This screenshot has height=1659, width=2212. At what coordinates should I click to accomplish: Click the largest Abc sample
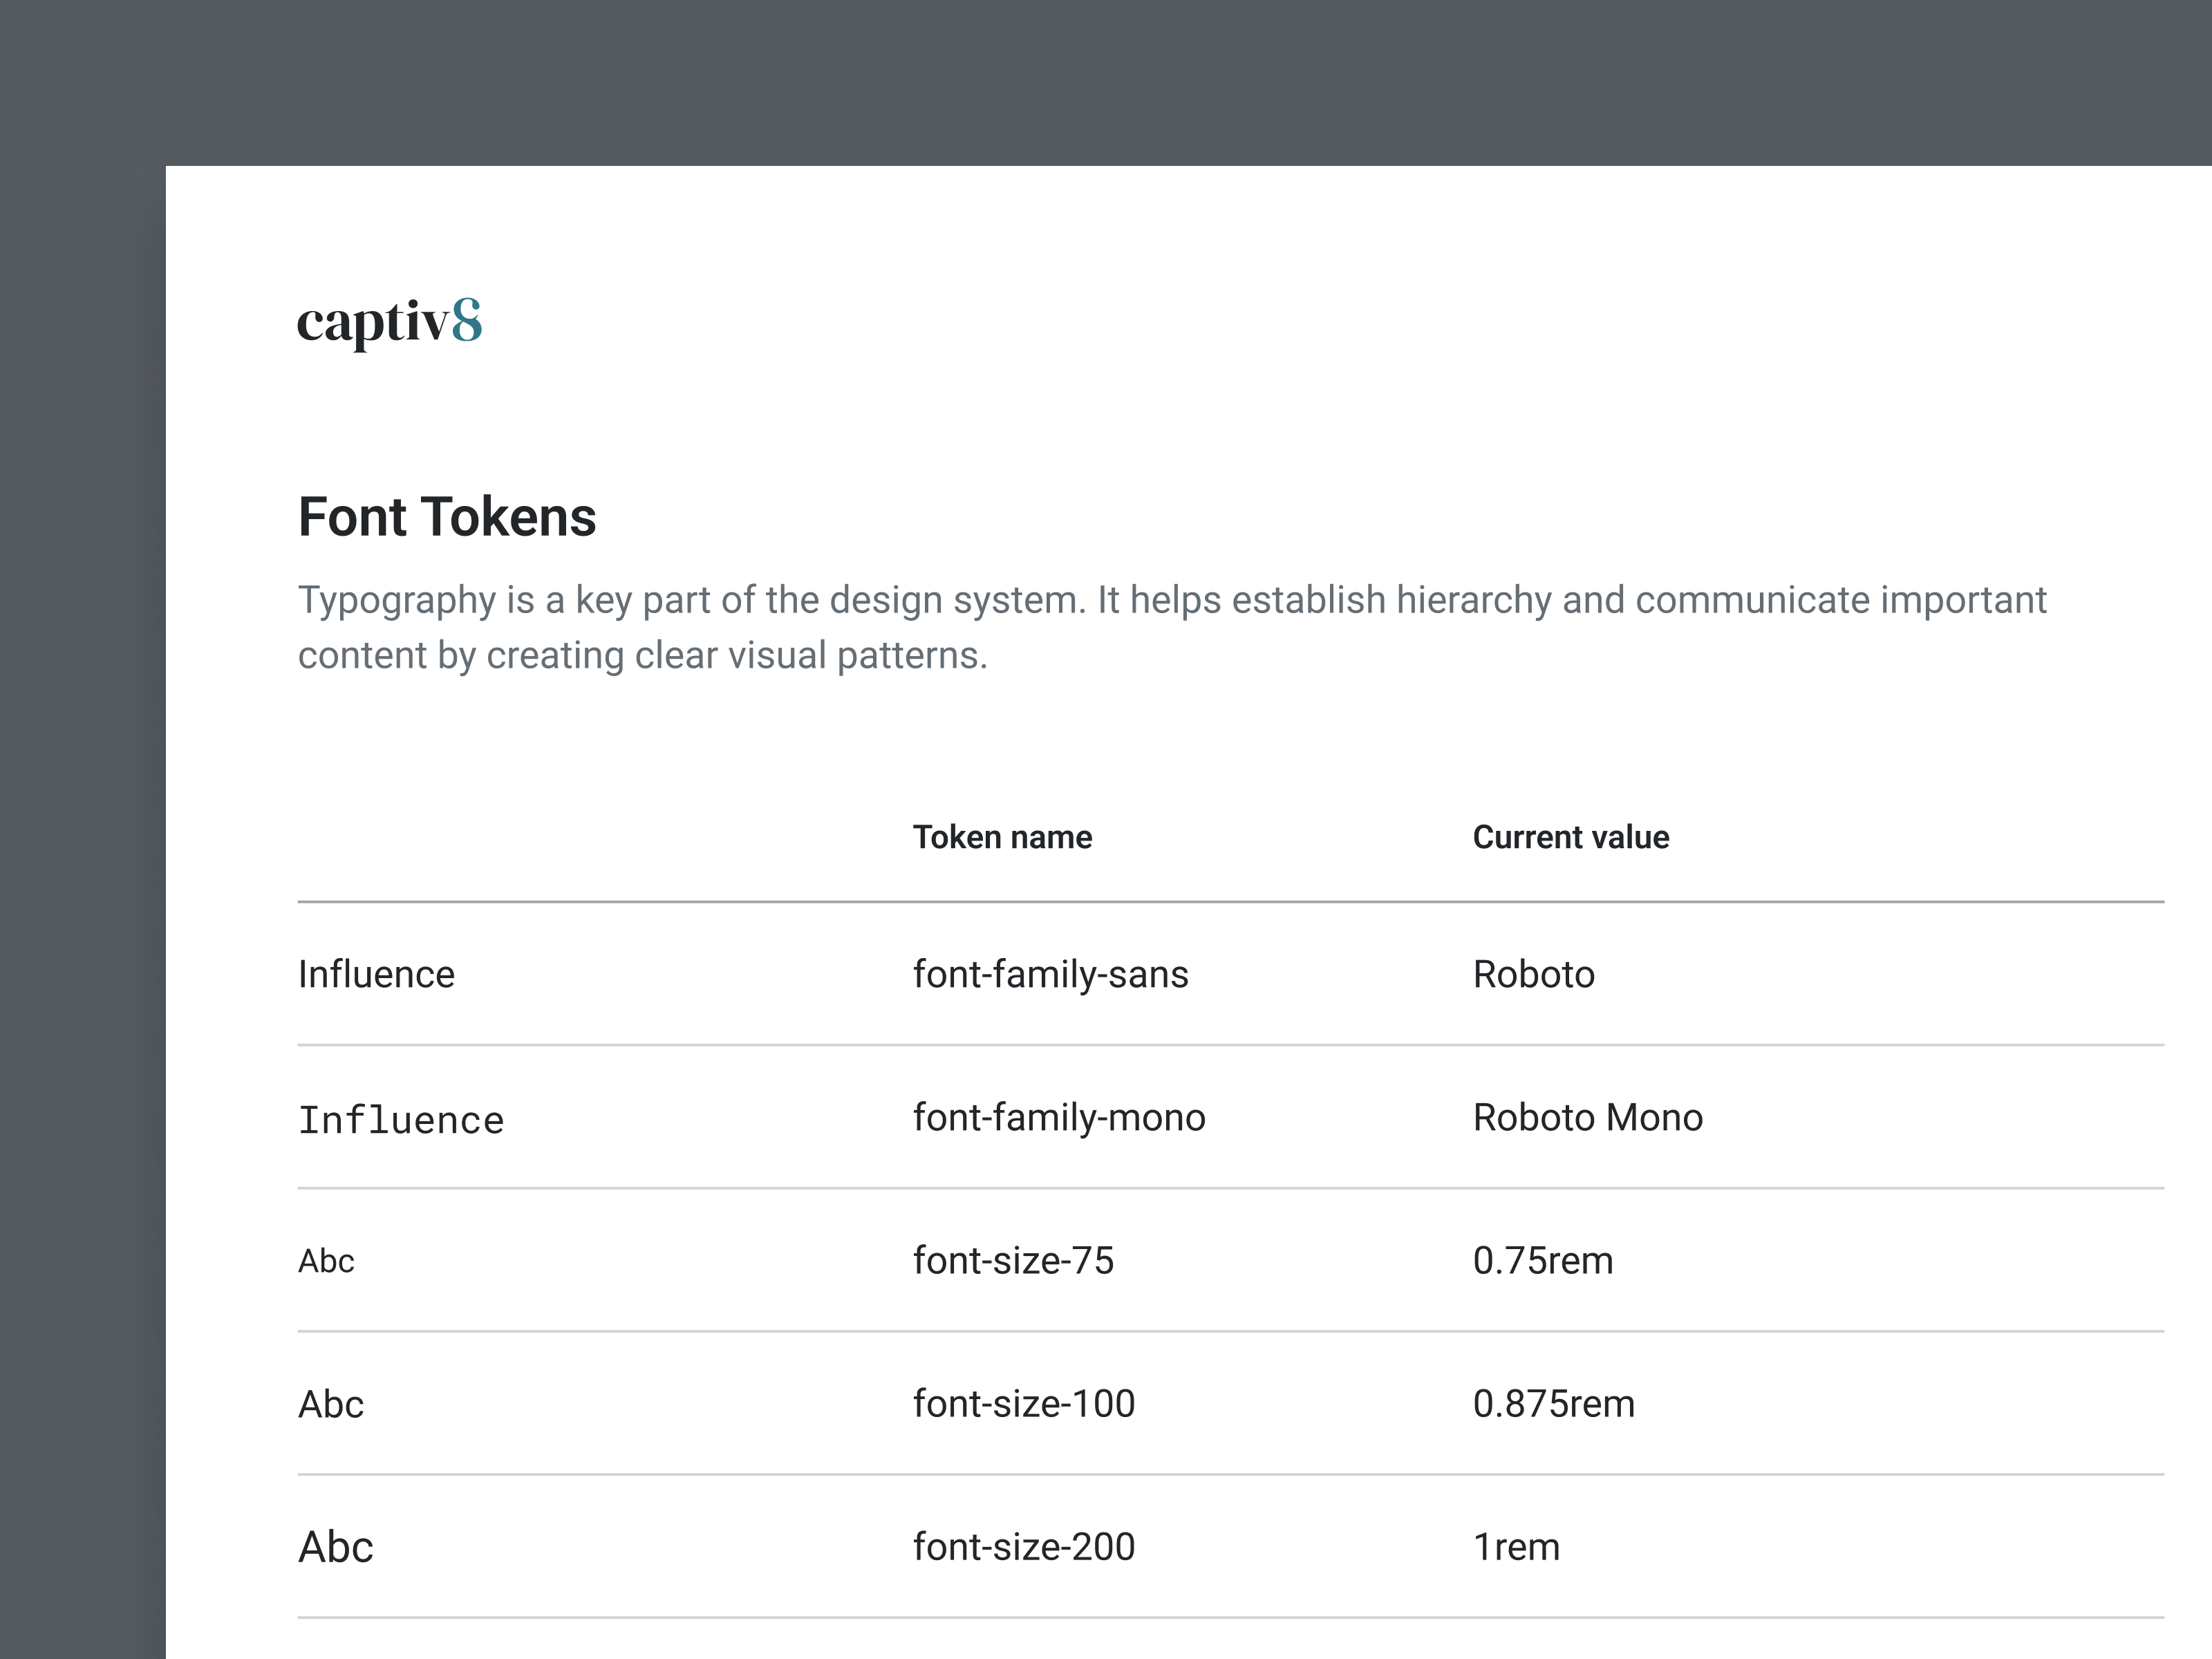point(336,1547)
